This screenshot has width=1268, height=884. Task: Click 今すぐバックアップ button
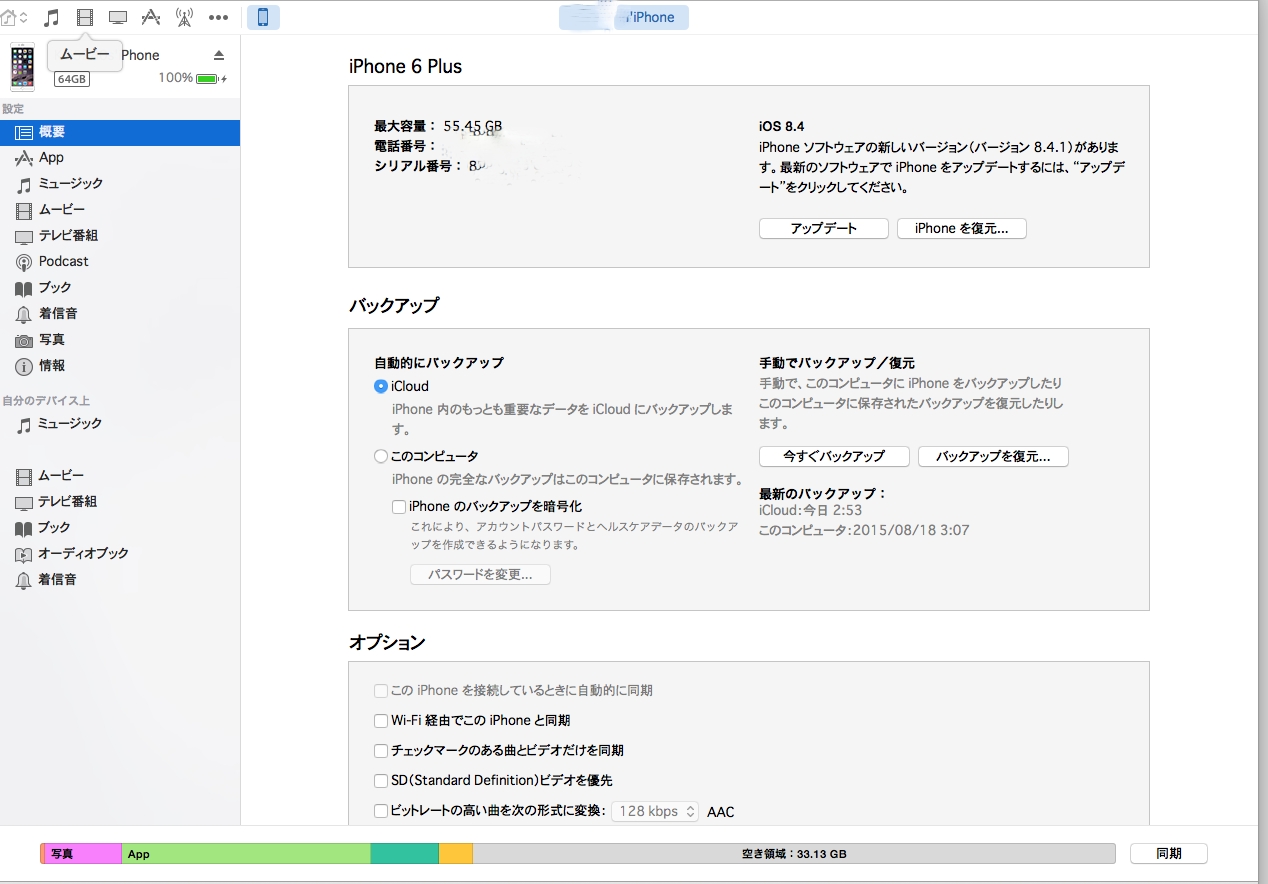pyautogui.click(x=834, y=456)
